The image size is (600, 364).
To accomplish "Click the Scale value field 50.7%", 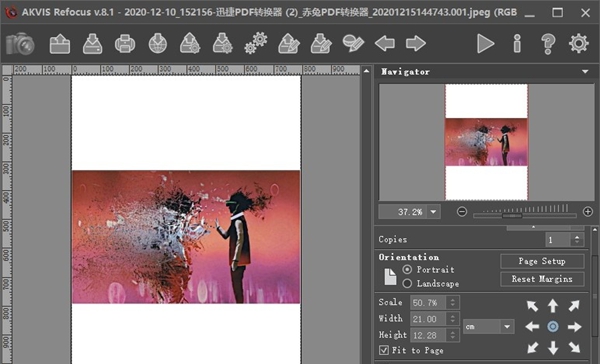I will click(429, 302).
